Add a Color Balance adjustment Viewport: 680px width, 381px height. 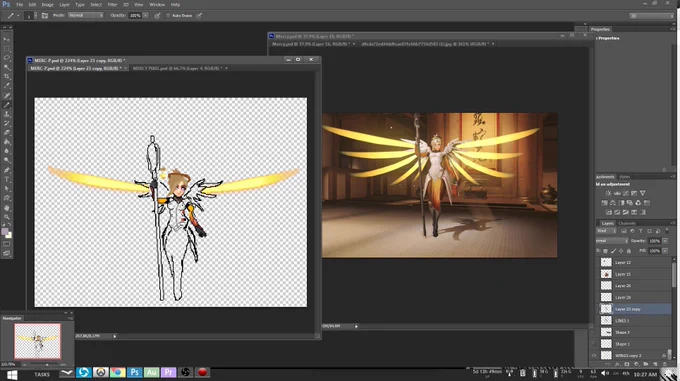click(x=612, y=203)
